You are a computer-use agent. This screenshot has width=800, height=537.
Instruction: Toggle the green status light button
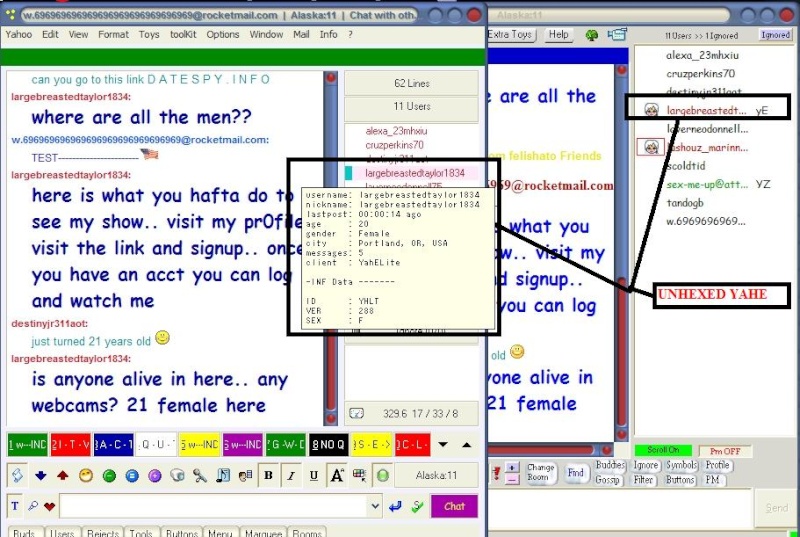383,475
